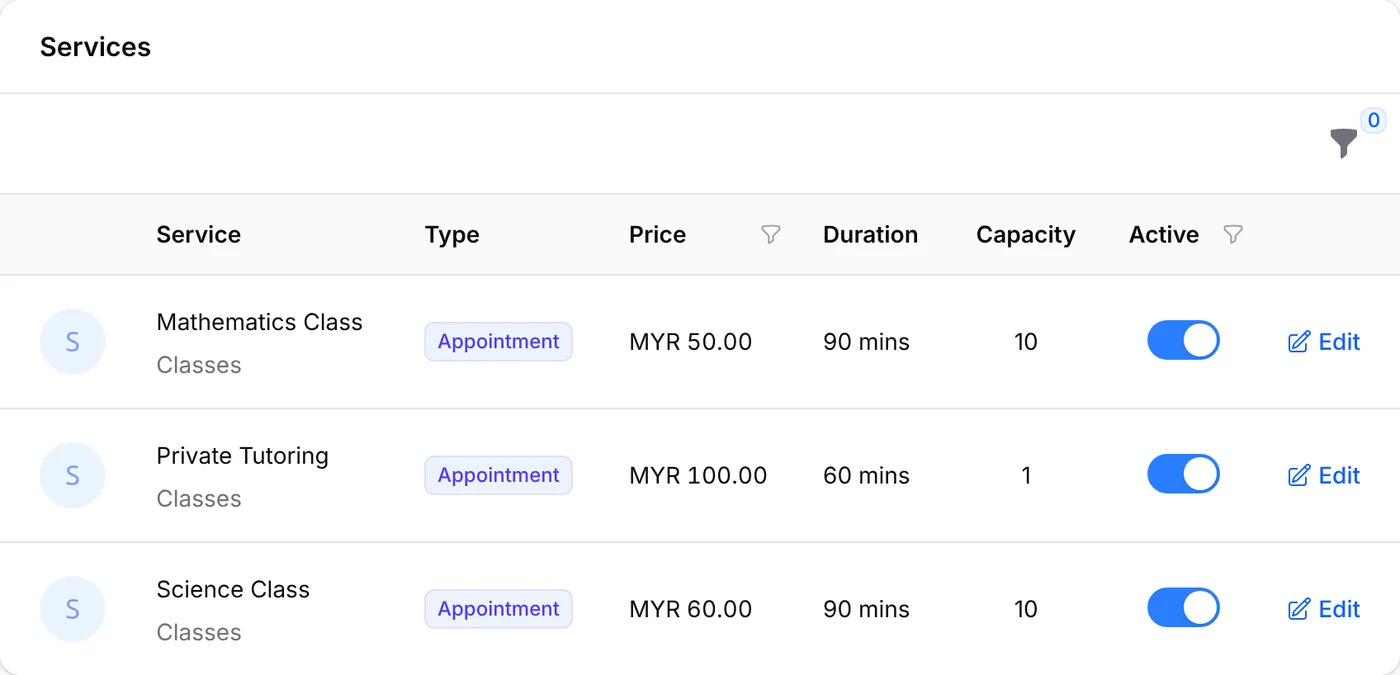Click the filter count badge showing 0
The image size is (1400, 675).
point(1373,121)
